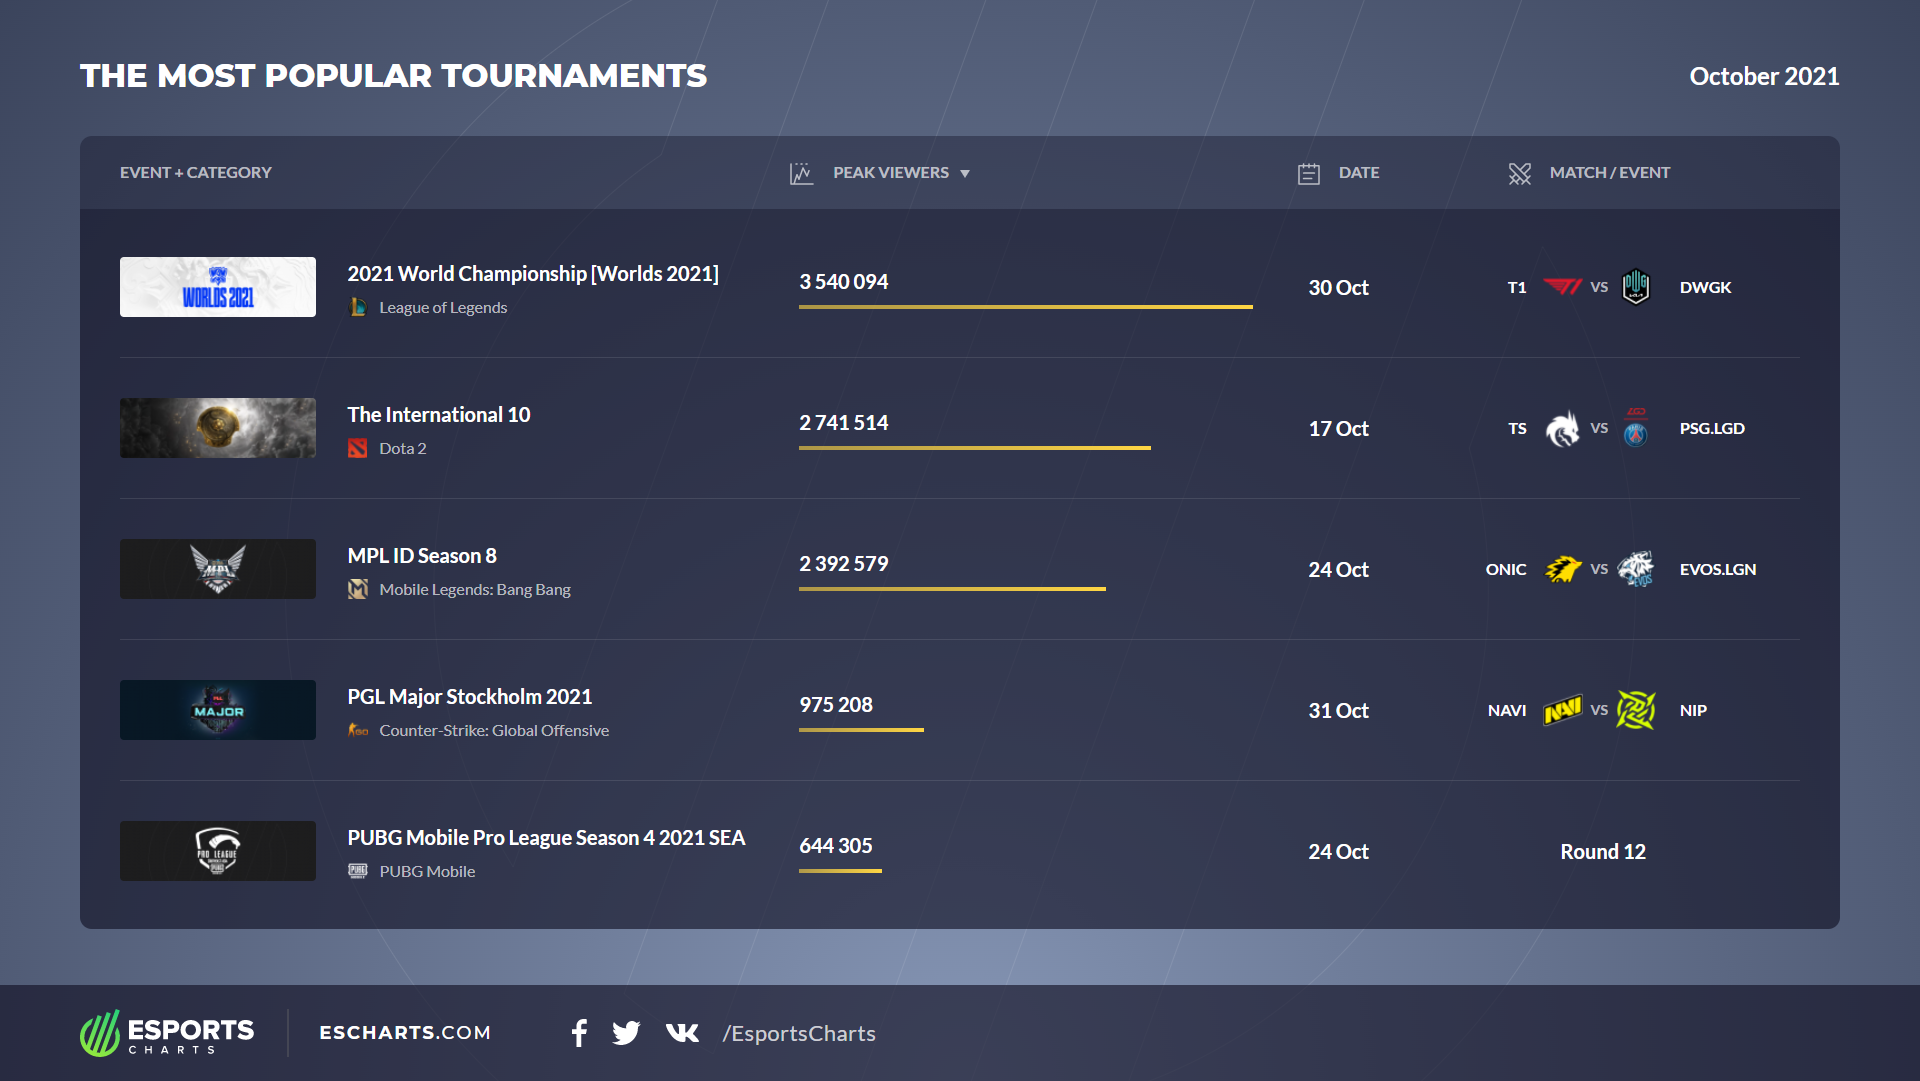Image resolution: width=1920 pixels, height=1081 pixels.
Task: Click the Facebook icon in the footer
Action: [579, 1033]
